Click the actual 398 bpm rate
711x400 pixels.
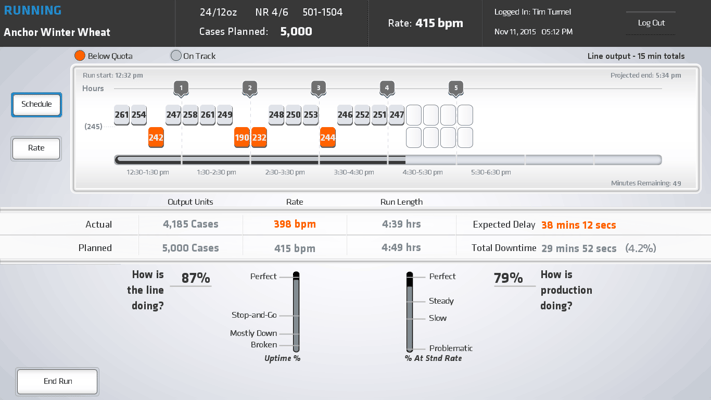click(295, 224)
